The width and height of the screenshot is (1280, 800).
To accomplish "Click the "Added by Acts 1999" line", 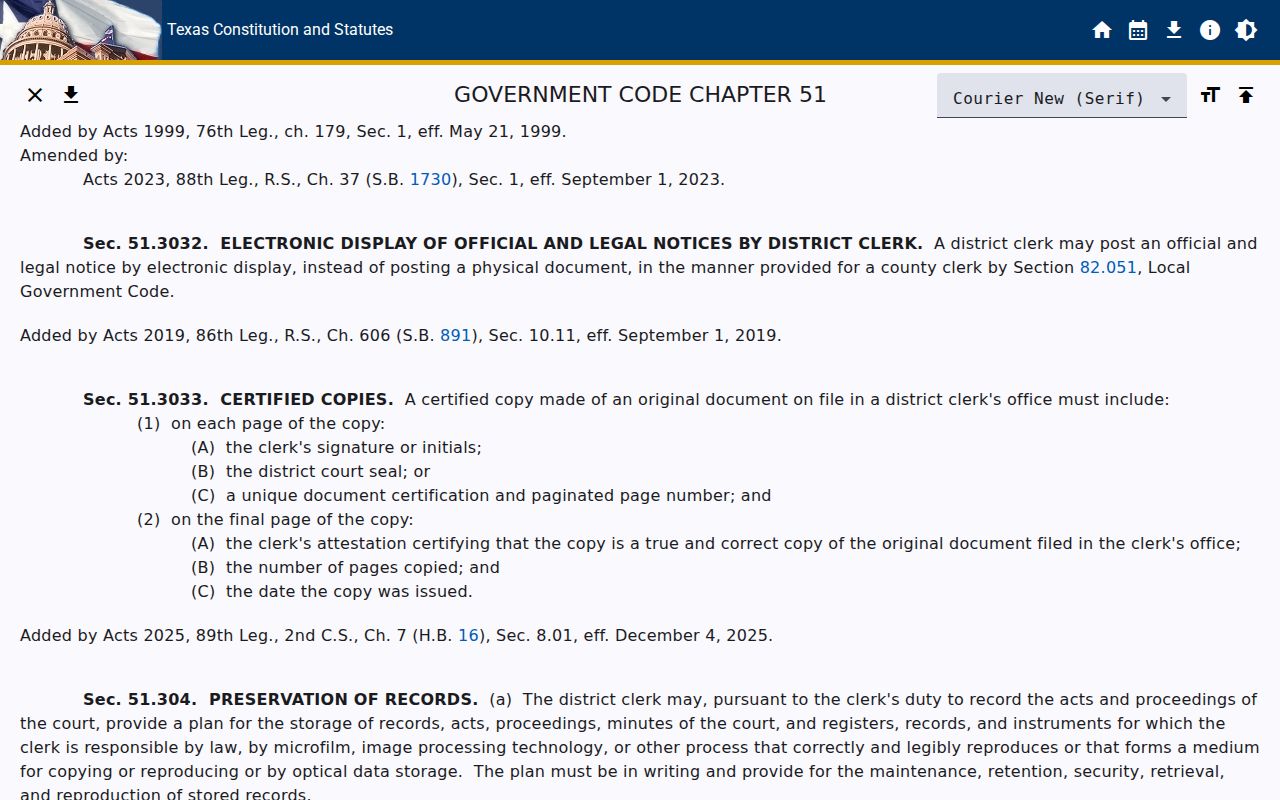I will pos(293,132).
